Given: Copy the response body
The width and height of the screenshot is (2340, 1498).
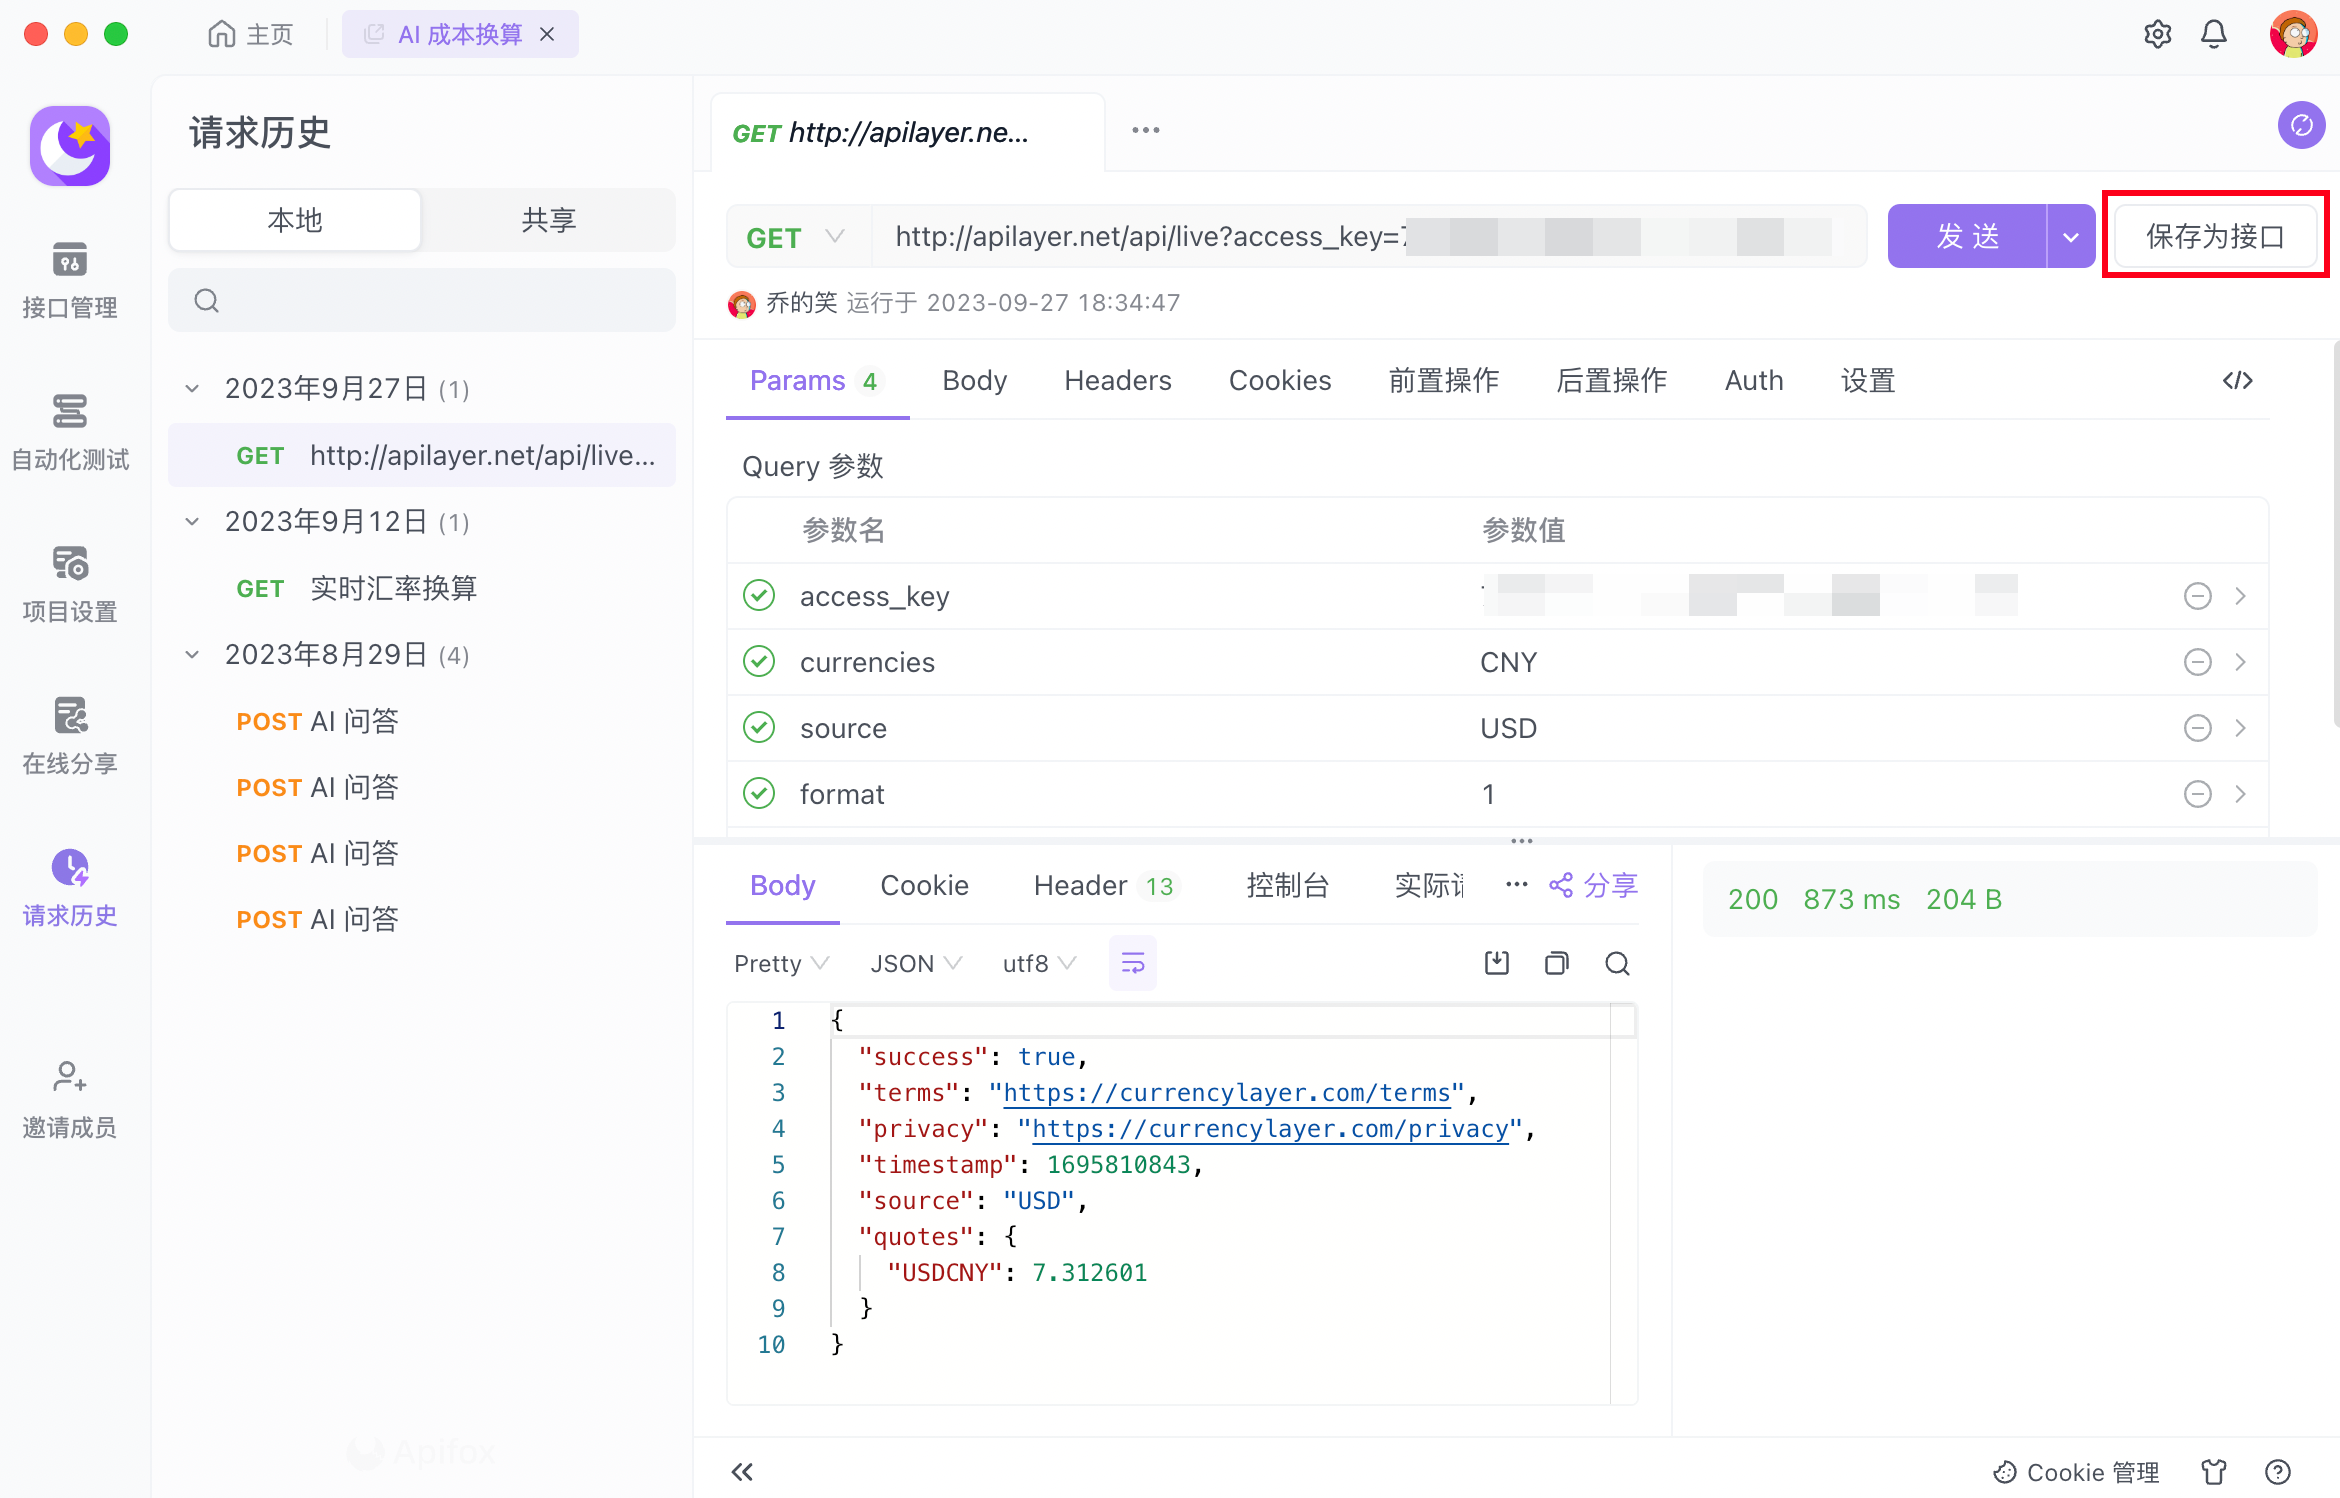Looking at the screenshot, I should (1556, 963).
